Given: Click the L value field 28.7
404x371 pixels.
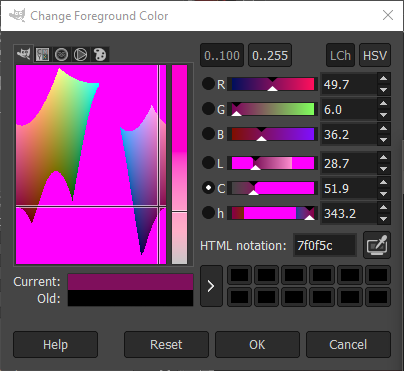Looking at the screenshot, I should coord(349,163).
